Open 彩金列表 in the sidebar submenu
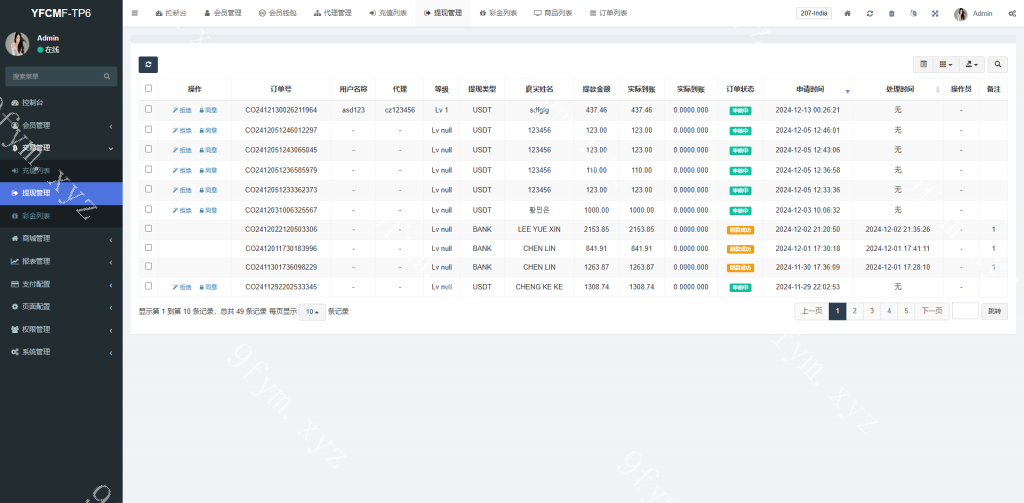Screen dimensions: 1024x503 (61, 216)
